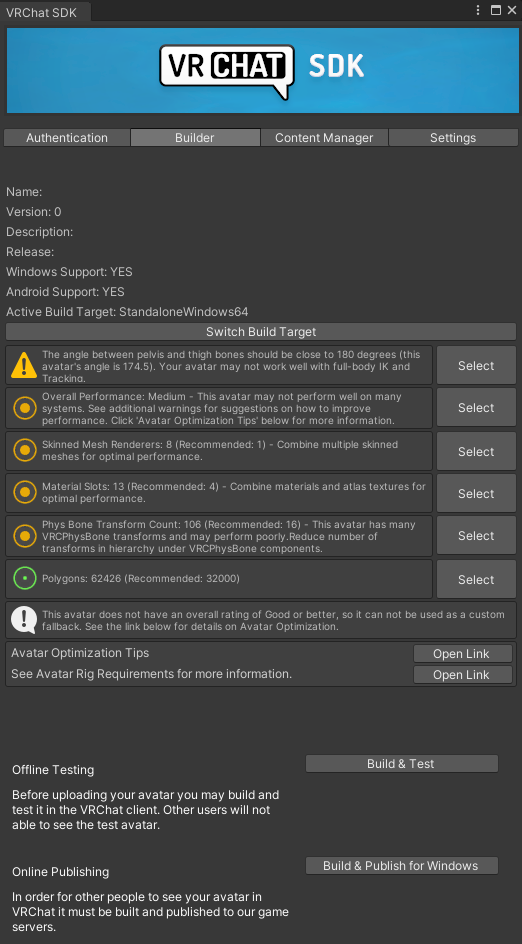Image resolution: width=522 pixels, height=944 pixels.
Task: Click the yellow warning triangle icon
Action: click(x=24, y=365)
